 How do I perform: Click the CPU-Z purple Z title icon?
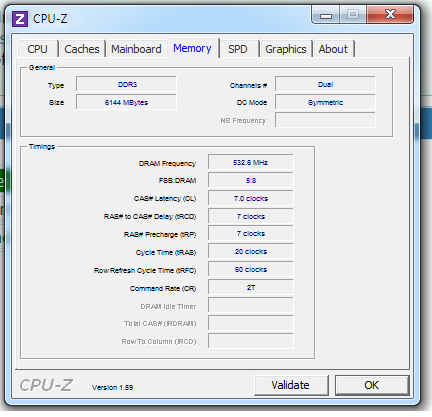[20, 19]
